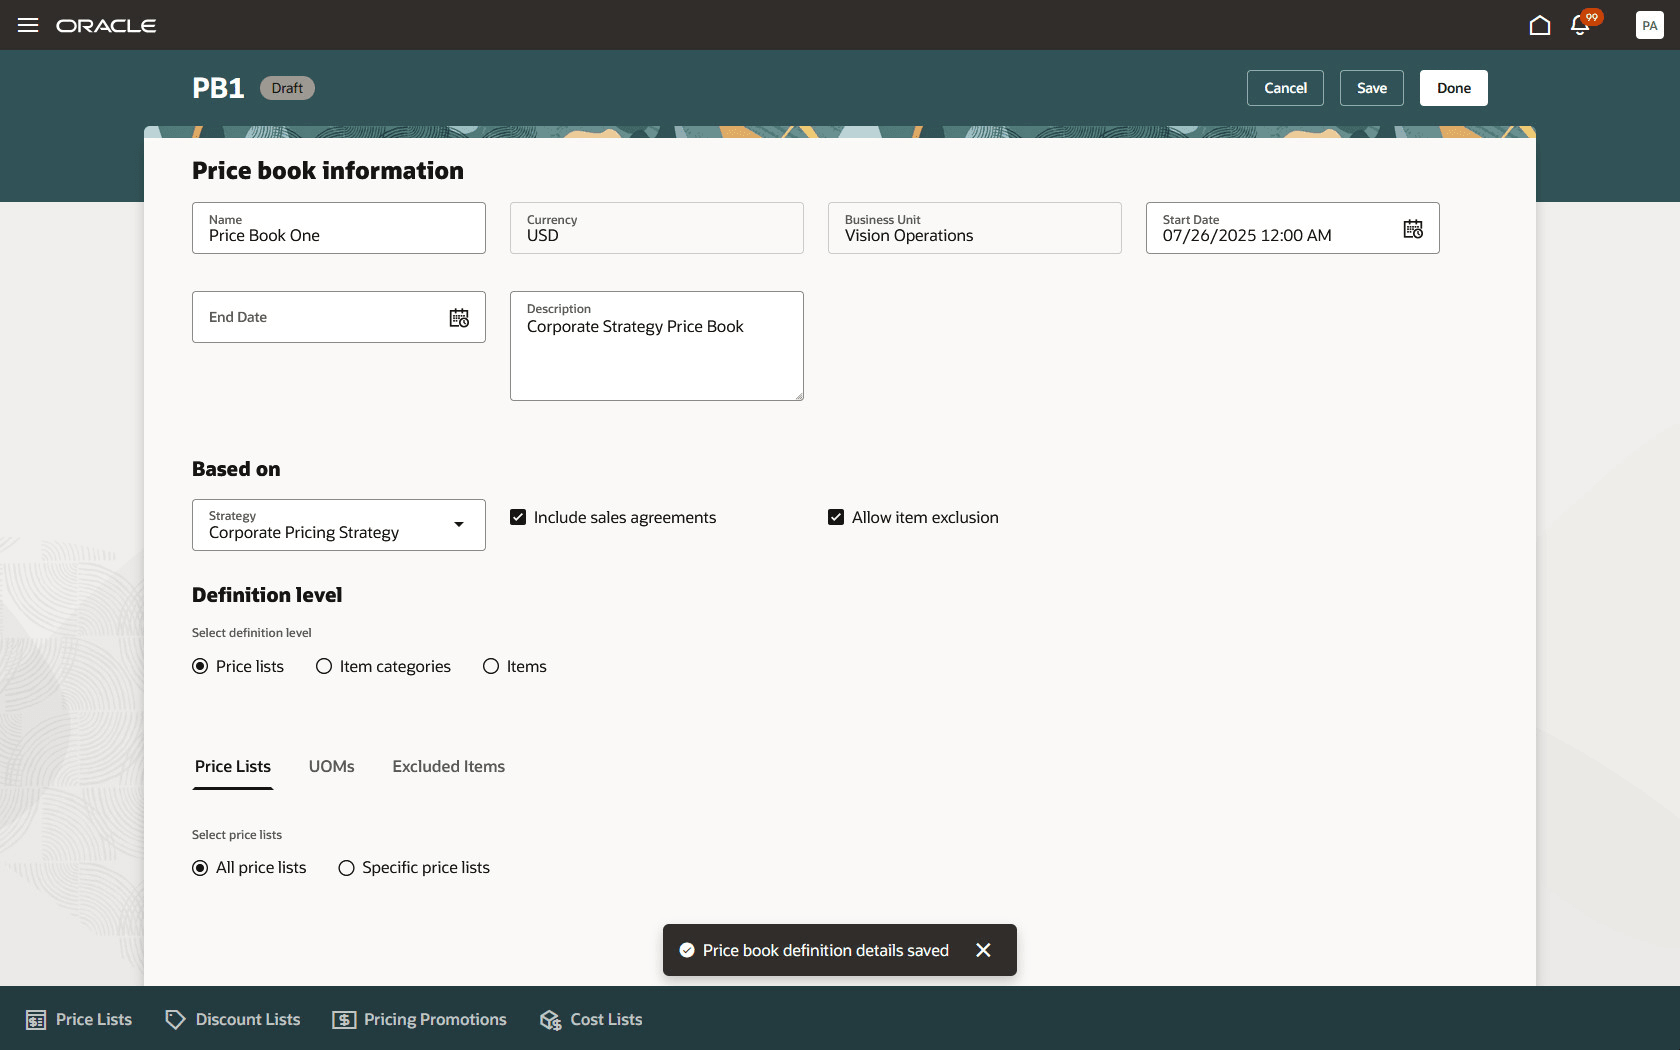The width and height of the screenshot is (1680, 1050).
Task: Select the Items definition level
Action: click(x=490, y=666)
